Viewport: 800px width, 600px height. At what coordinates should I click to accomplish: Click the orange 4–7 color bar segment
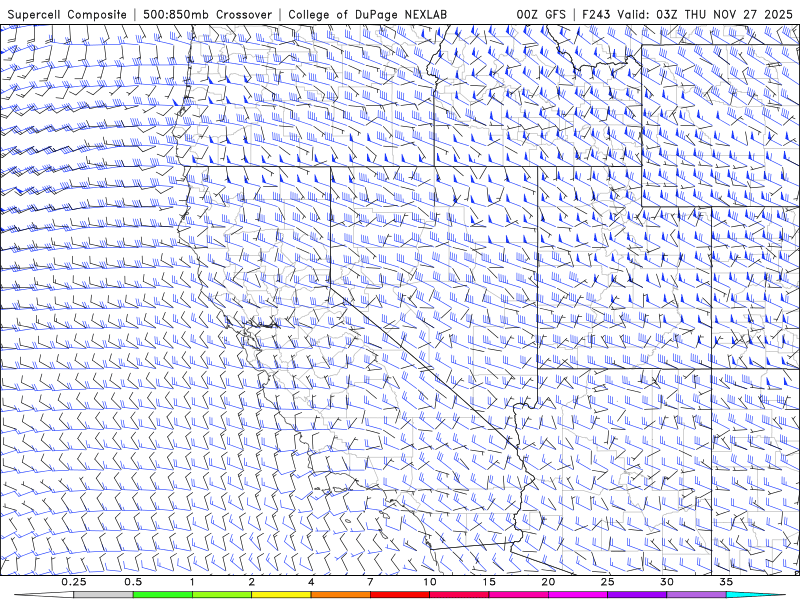coord(340,595)
